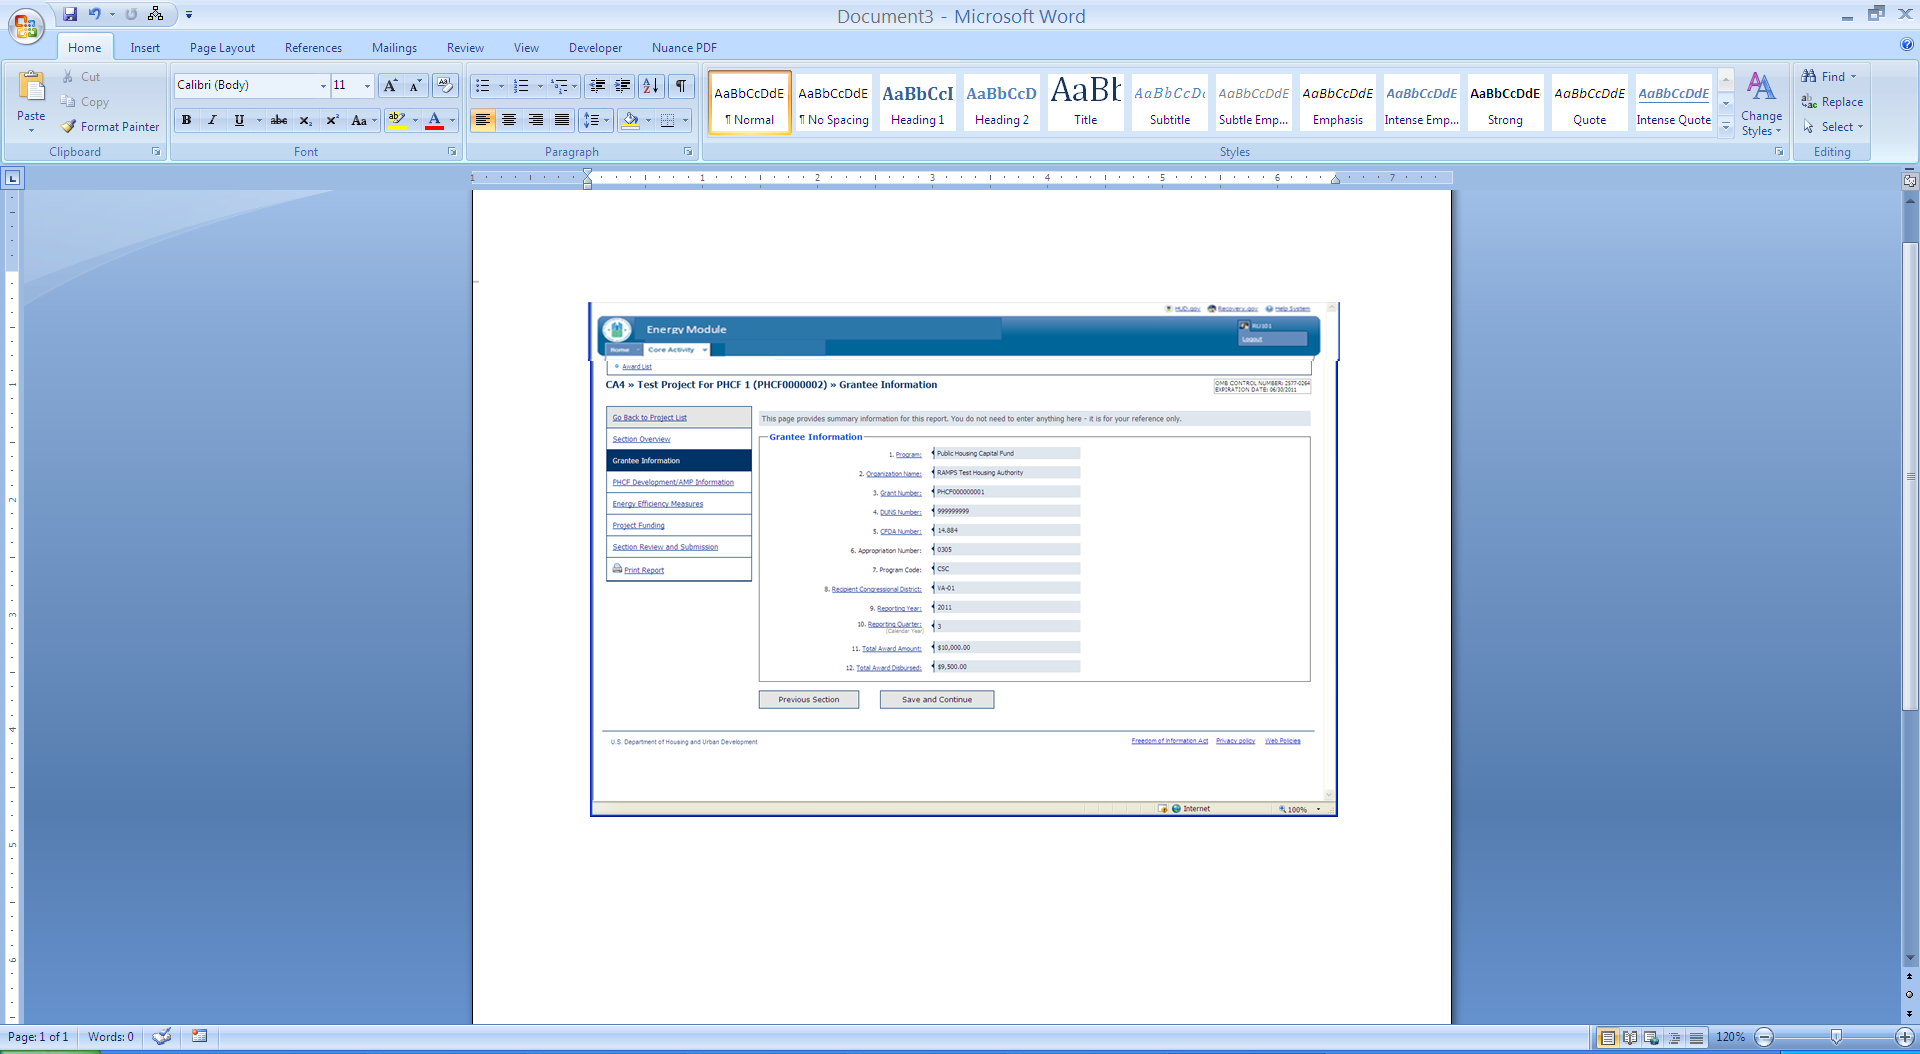This screenshot has height=1054, width=1920.
Task: Toggle Italic formatting
Action: (212, 120)
